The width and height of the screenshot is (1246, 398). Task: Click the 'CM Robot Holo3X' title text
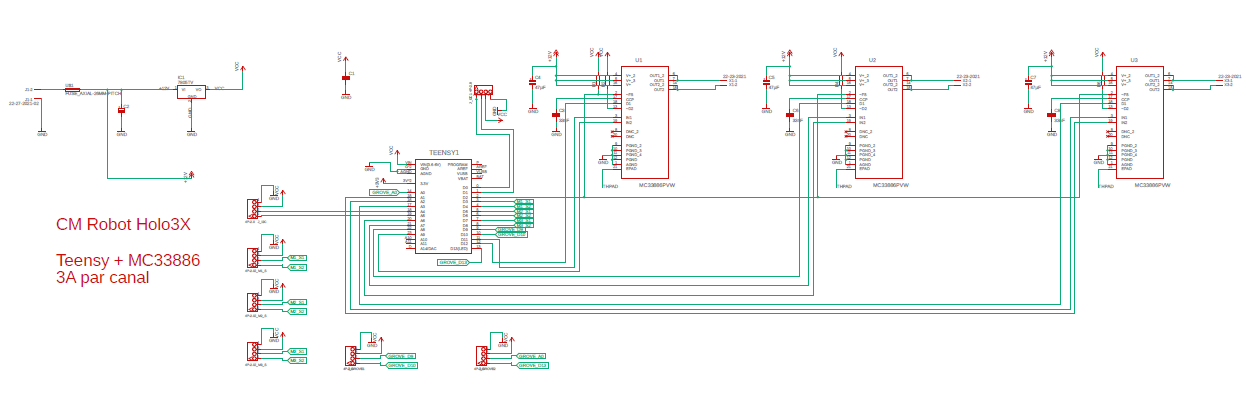(123, 224)
